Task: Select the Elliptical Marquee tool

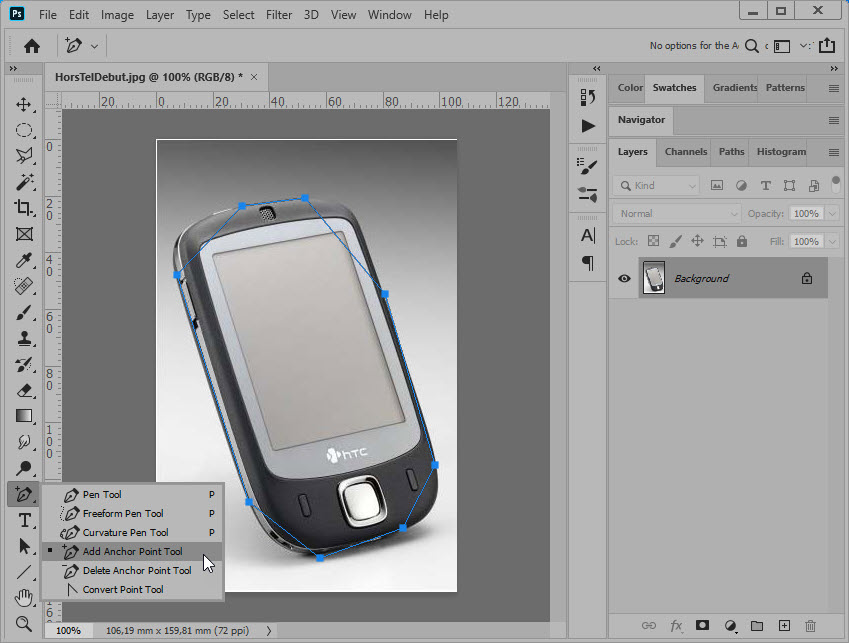Action: coord(23,130)
